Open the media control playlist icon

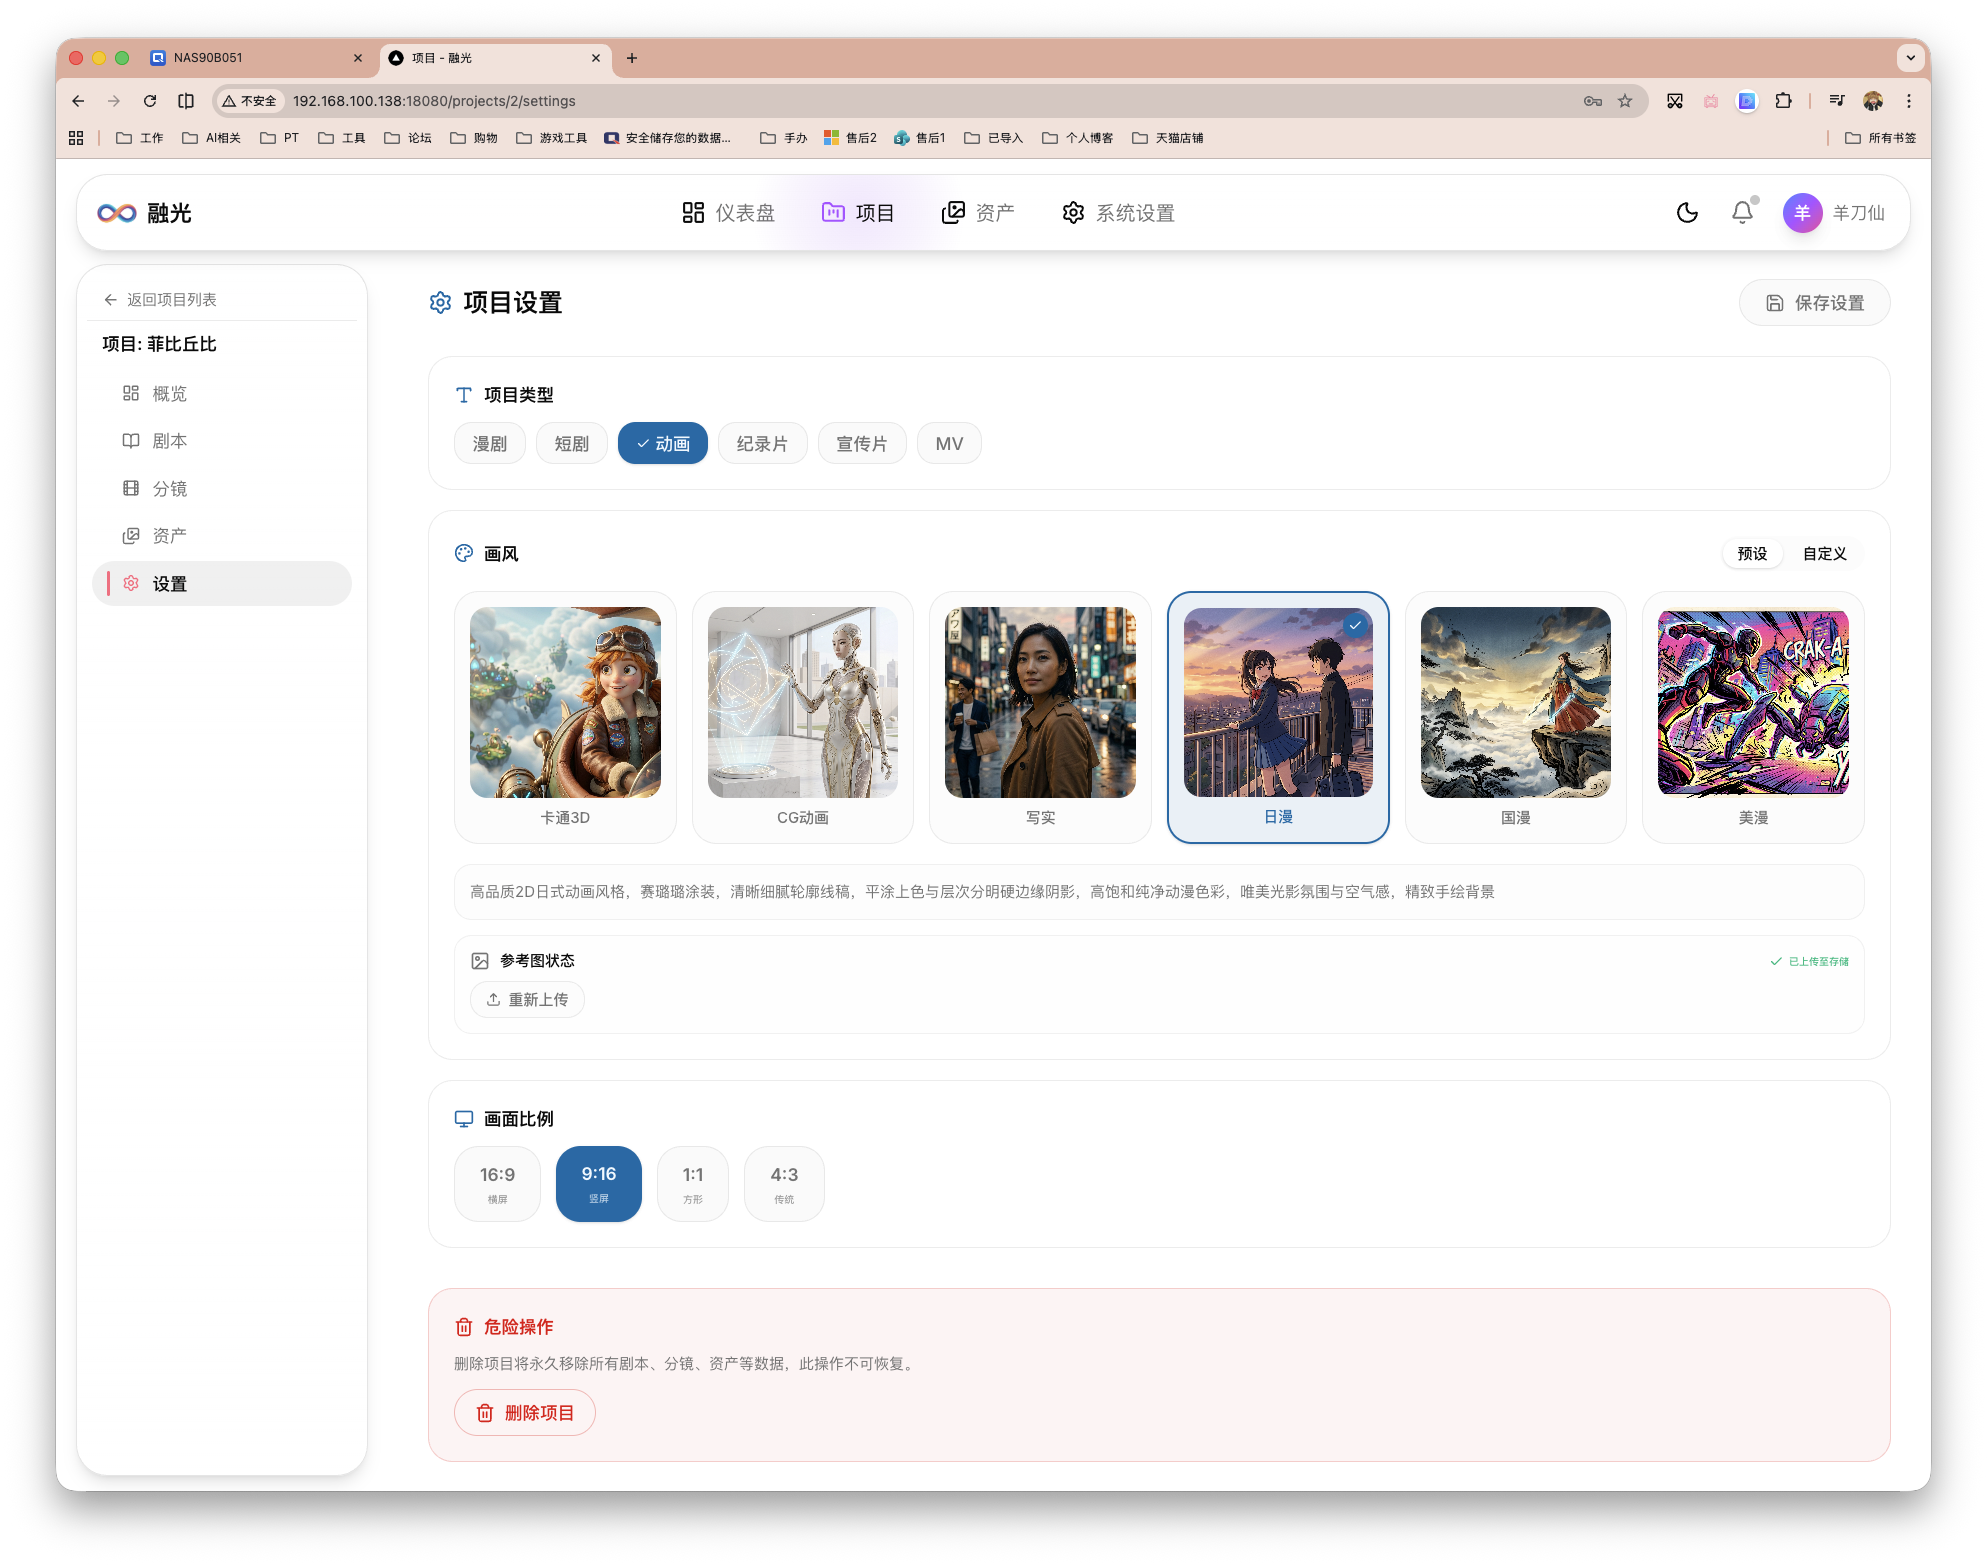(x=1837, y=101)
